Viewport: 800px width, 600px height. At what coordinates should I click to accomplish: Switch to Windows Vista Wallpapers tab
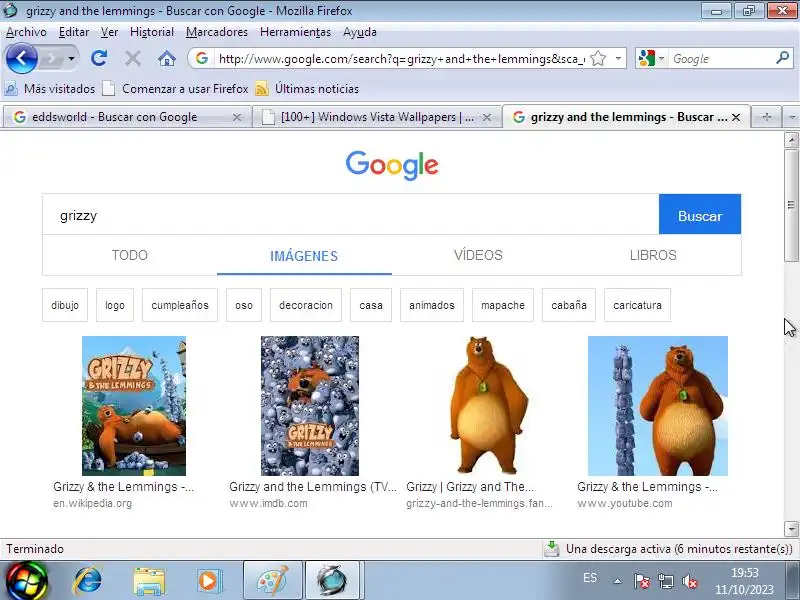378,117
